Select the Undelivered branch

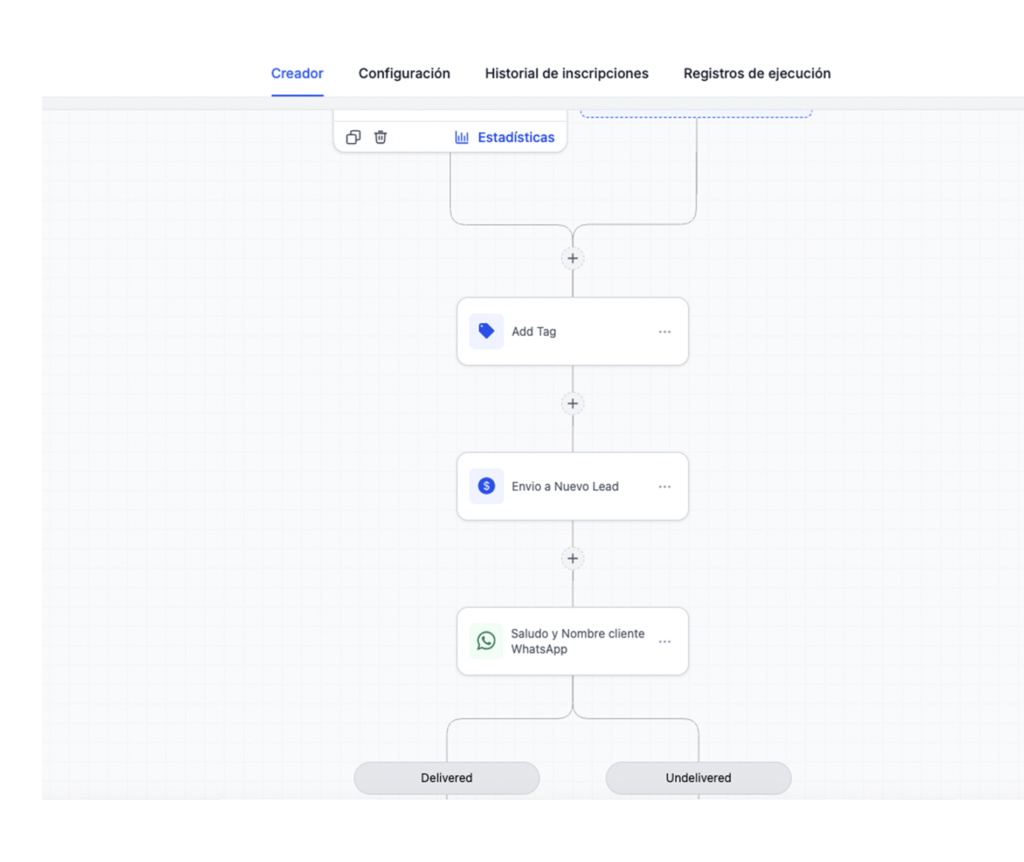pyautogui.click(x=698, y=778)
